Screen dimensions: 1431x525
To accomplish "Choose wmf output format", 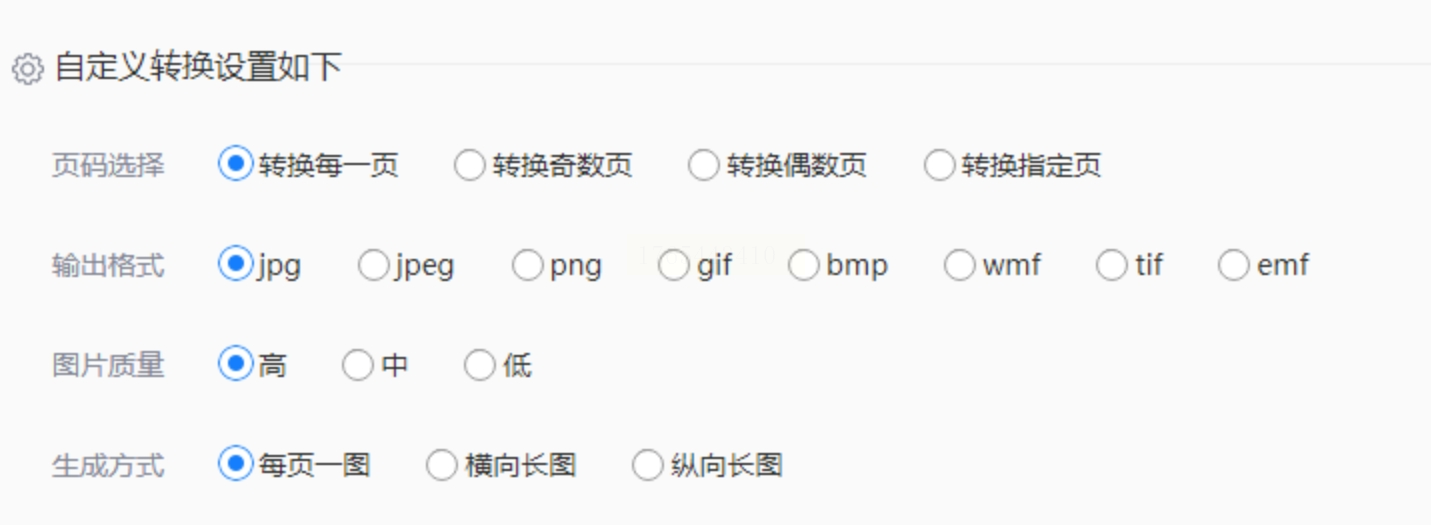I will pos(960,265).
